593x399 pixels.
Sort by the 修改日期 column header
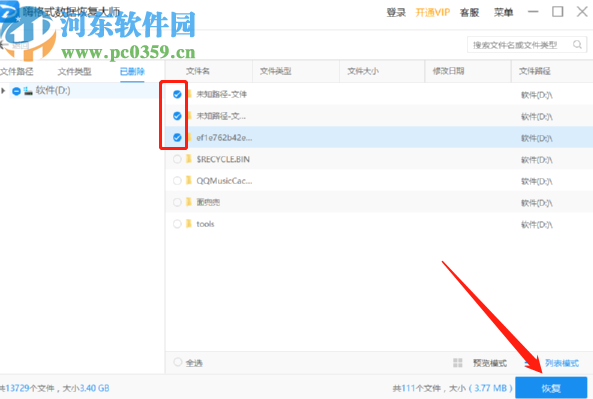[448, 71]
